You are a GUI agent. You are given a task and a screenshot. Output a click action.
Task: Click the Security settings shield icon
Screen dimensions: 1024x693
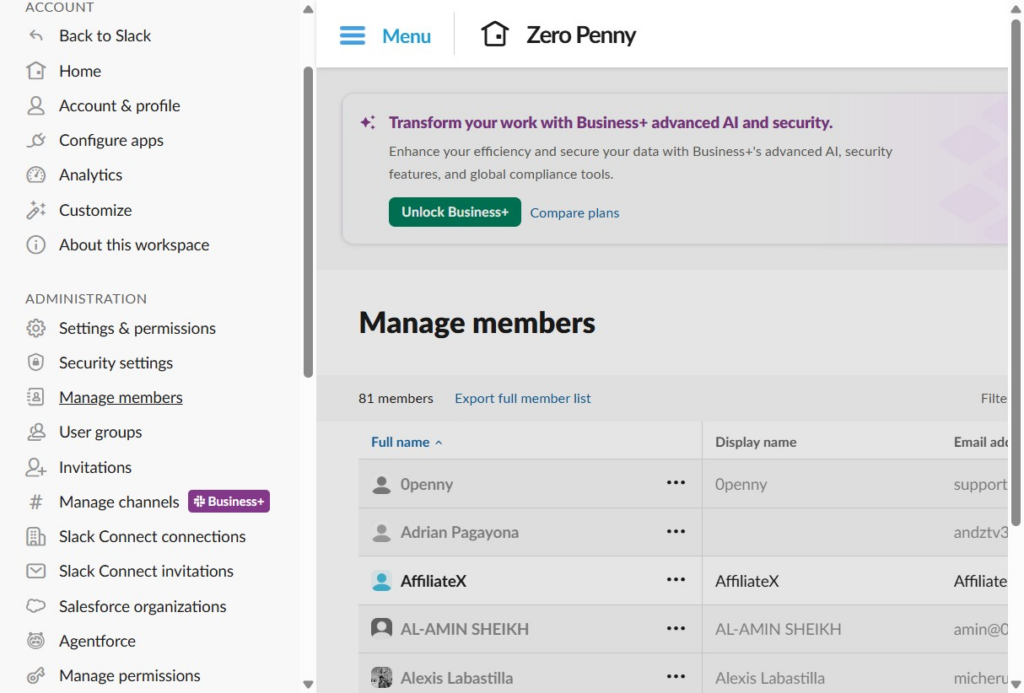[36, 363]
